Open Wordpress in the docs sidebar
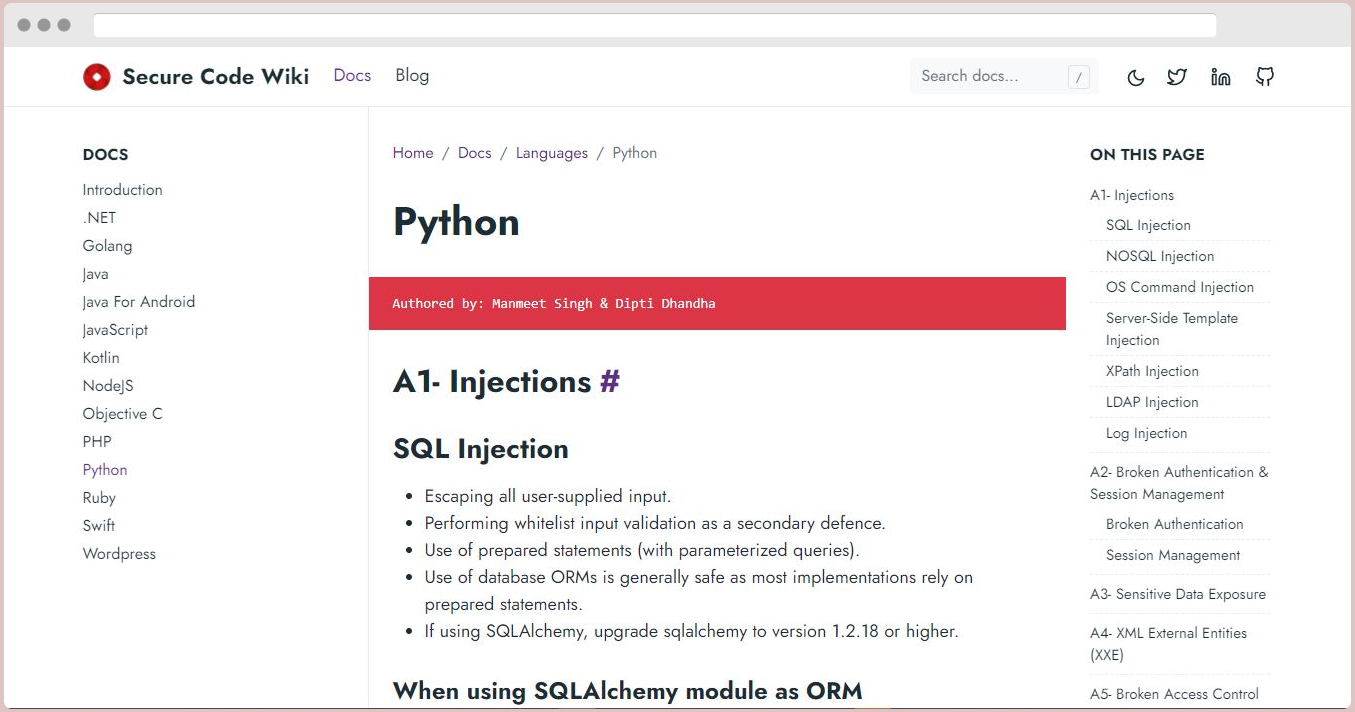Image resolution: width=1355 pixels, height=712 pixels. pos(120,554)
